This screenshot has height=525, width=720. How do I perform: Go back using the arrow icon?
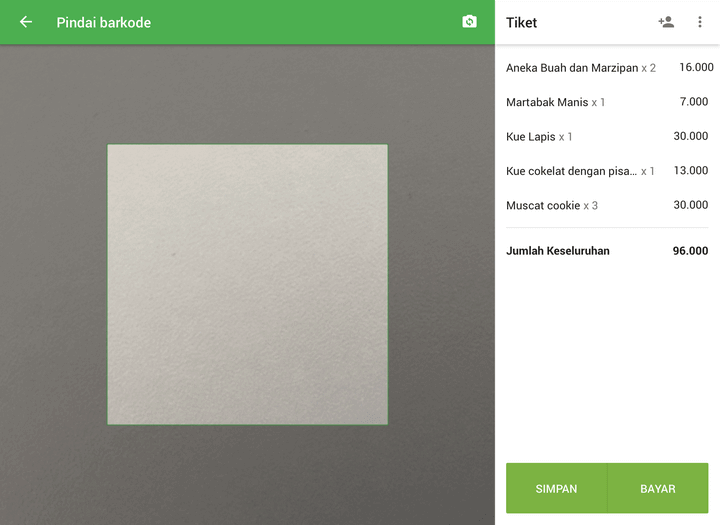coord(26,22)
